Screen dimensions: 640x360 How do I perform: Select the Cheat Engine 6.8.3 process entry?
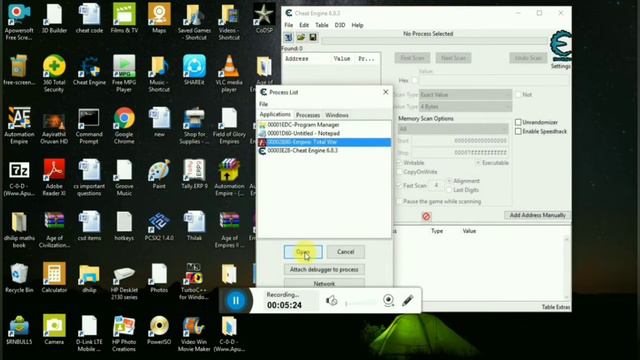[324, 151]
